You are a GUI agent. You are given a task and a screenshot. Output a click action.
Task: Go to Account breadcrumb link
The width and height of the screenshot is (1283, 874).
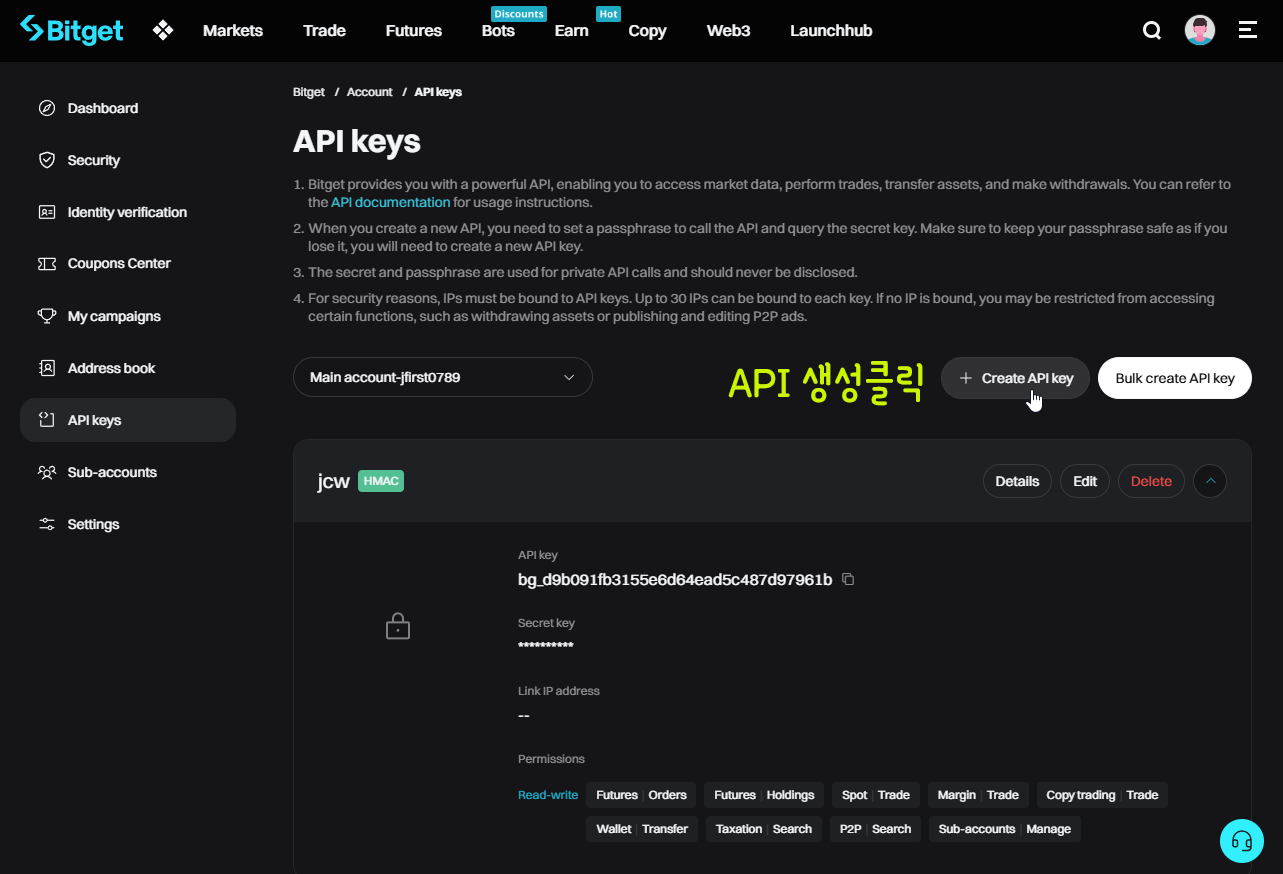pos(369,92)
